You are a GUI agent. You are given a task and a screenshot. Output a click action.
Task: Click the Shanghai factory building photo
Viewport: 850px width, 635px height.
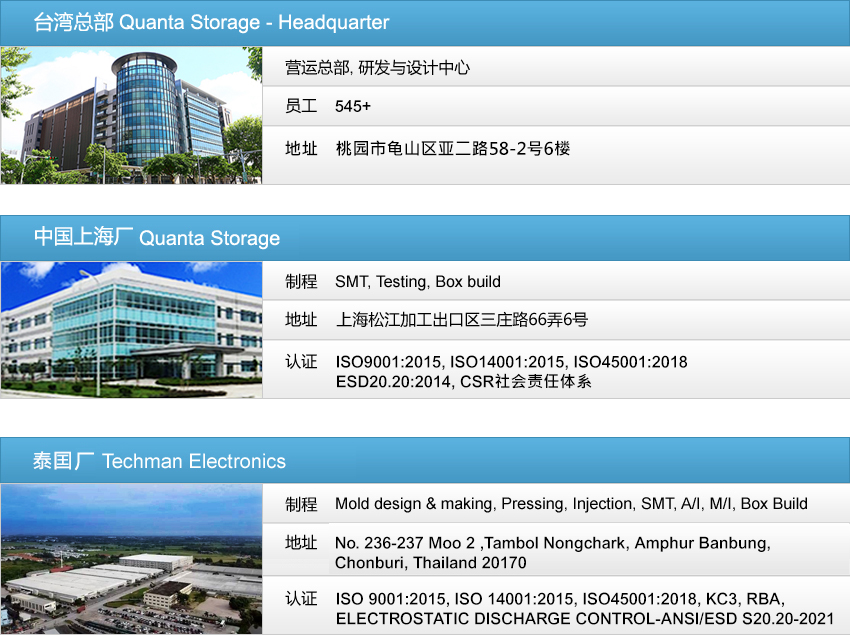tap(131, 330)
